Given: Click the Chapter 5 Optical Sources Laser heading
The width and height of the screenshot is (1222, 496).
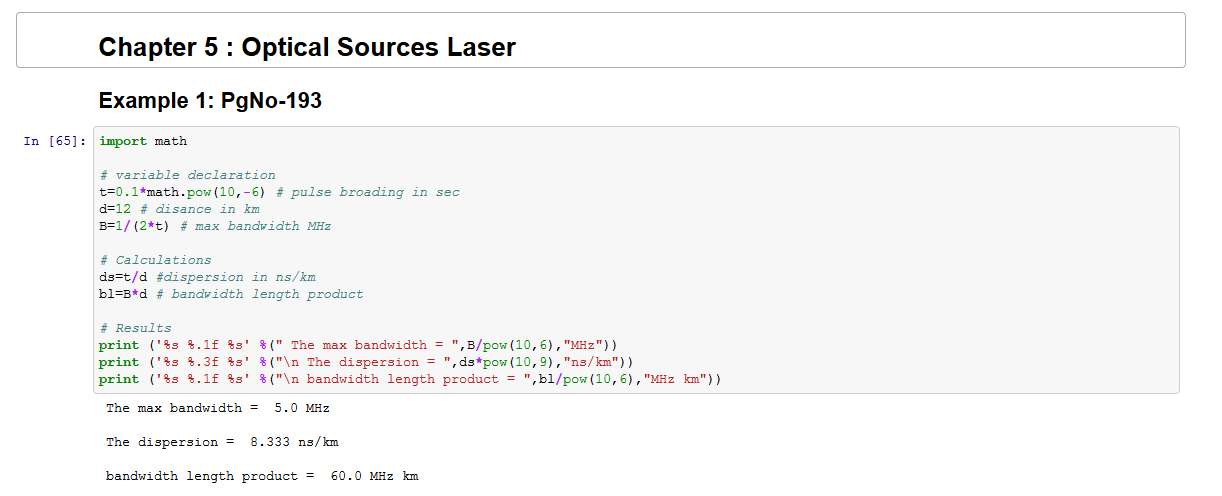Looking at the screenshot, I should [307, 47].
